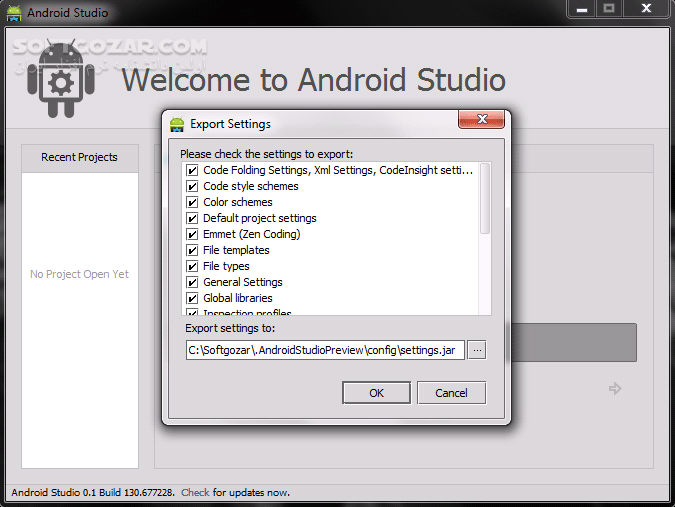The width and height of the screenshot is (675, 507).
Task: Uncheck the General Settings checkbox
Action: point(192,282)
